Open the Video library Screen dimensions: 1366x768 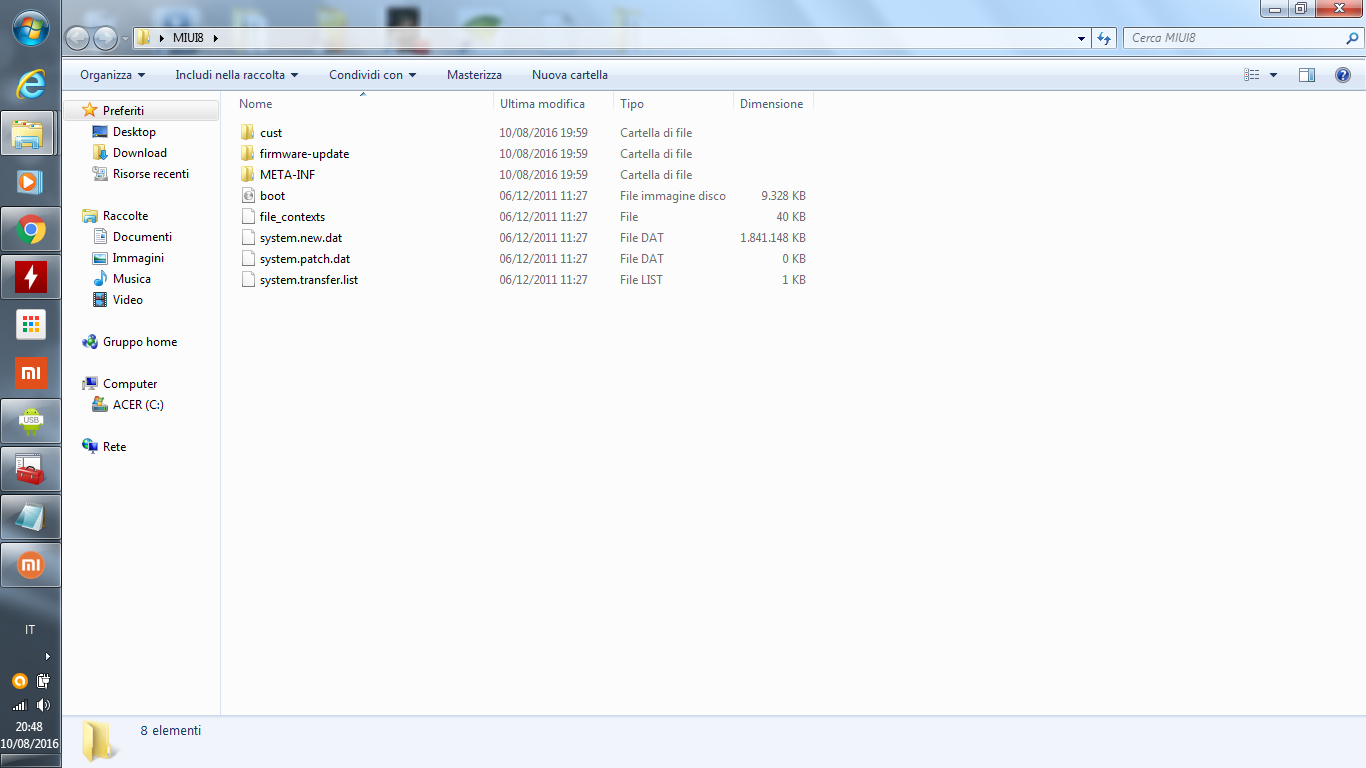[x=128, y=300]
